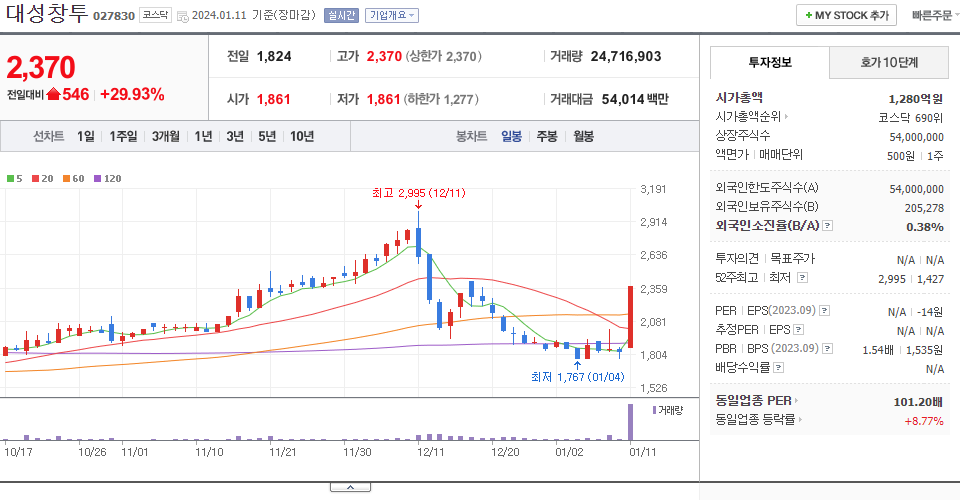Image resolution: width=960 pixels, height=500 pixels.
Task: Select the 1주일 line chart period
Action: coord(123,136)
